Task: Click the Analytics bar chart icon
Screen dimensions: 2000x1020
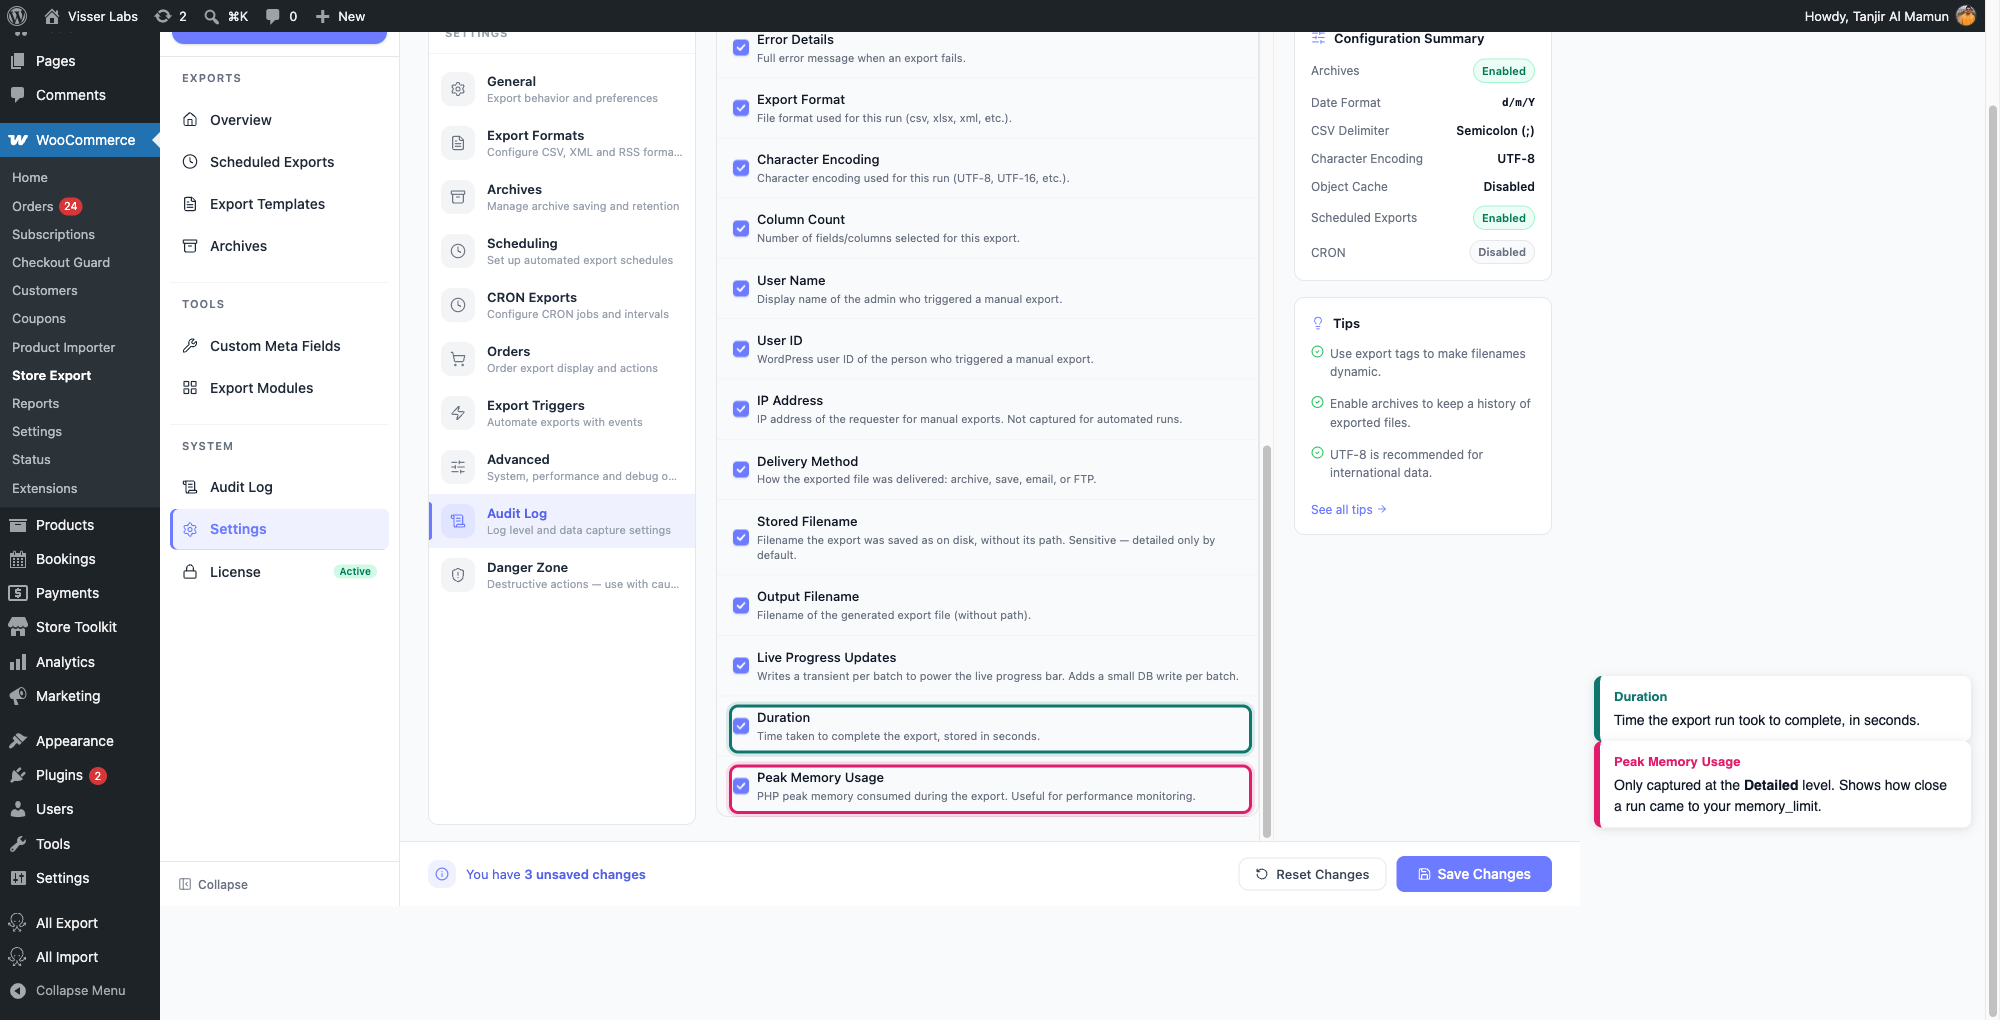Action: pyautogui.click(x=18, y=662)
